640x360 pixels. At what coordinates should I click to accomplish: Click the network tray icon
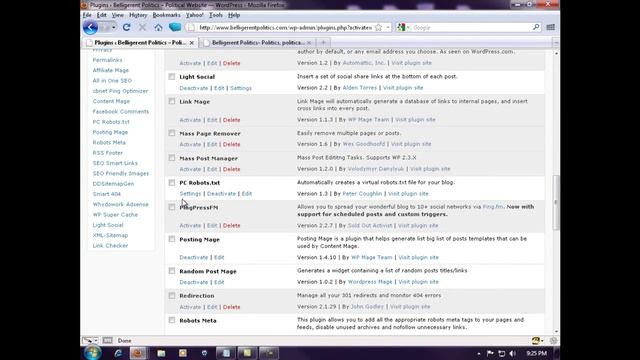coord(502,353)
